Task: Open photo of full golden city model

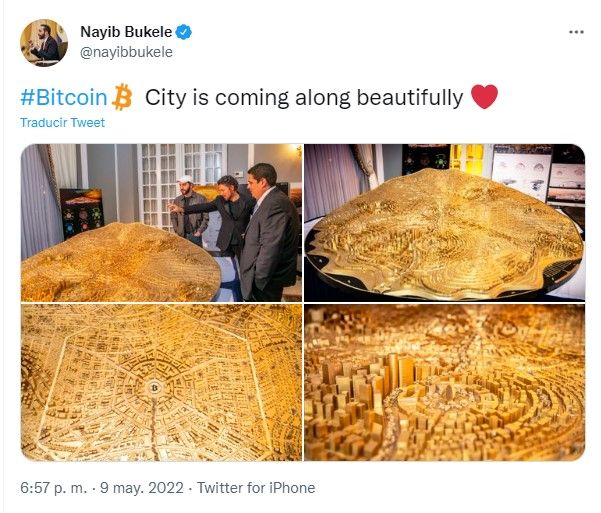Action: point(445,223)
